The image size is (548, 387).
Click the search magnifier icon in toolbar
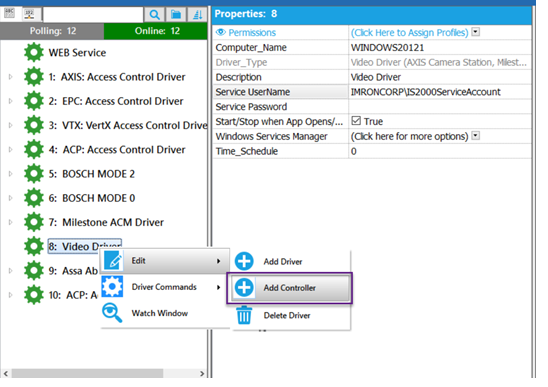pyautogui.click(x=154, y=15)
